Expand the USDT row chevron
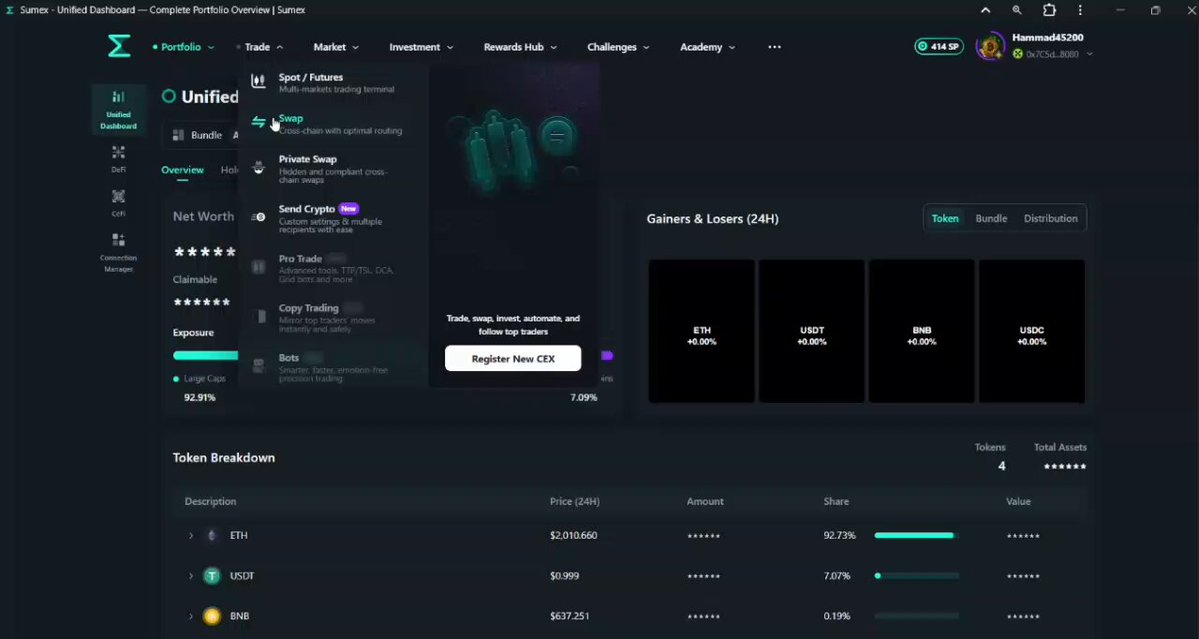 click(x=190, y=576)
